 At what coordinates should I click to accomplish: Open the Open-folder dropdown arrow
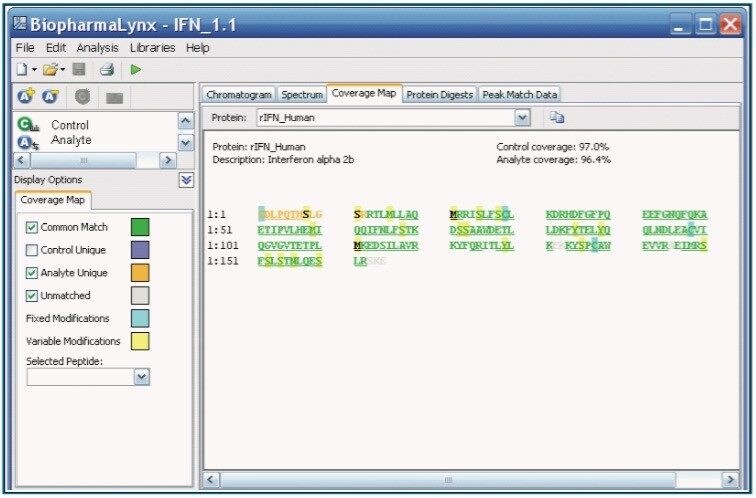coord(63,70)
